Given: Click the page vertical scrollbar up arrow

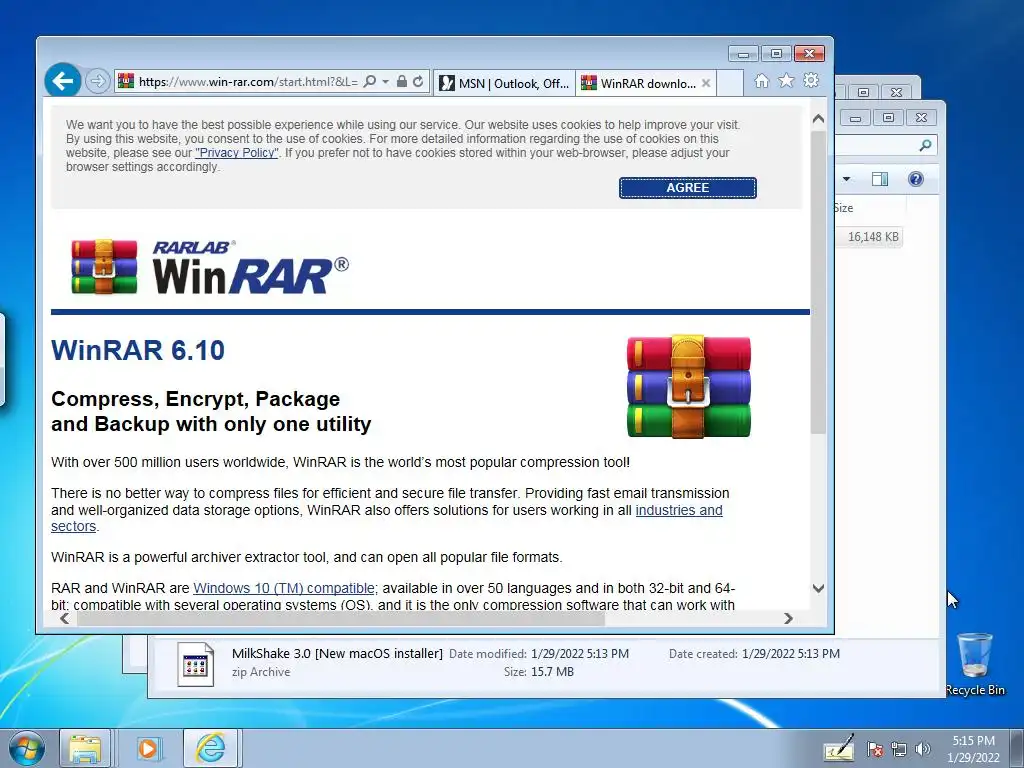Looking at the screenshot, I should click(x=818, y=119).
